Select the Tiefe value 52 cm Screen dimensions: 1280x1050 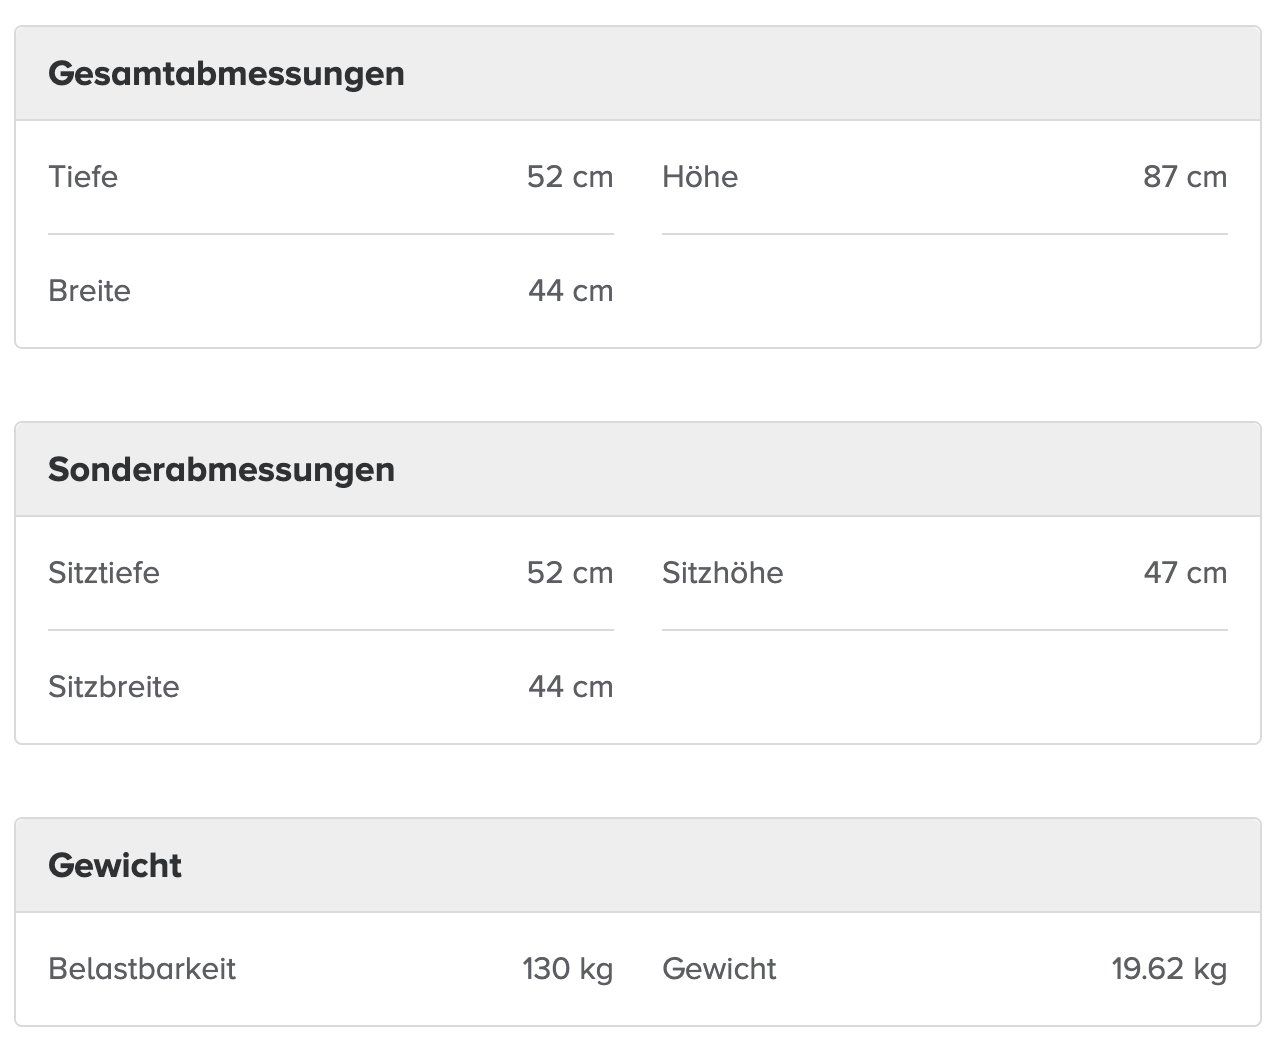(570, 177)
